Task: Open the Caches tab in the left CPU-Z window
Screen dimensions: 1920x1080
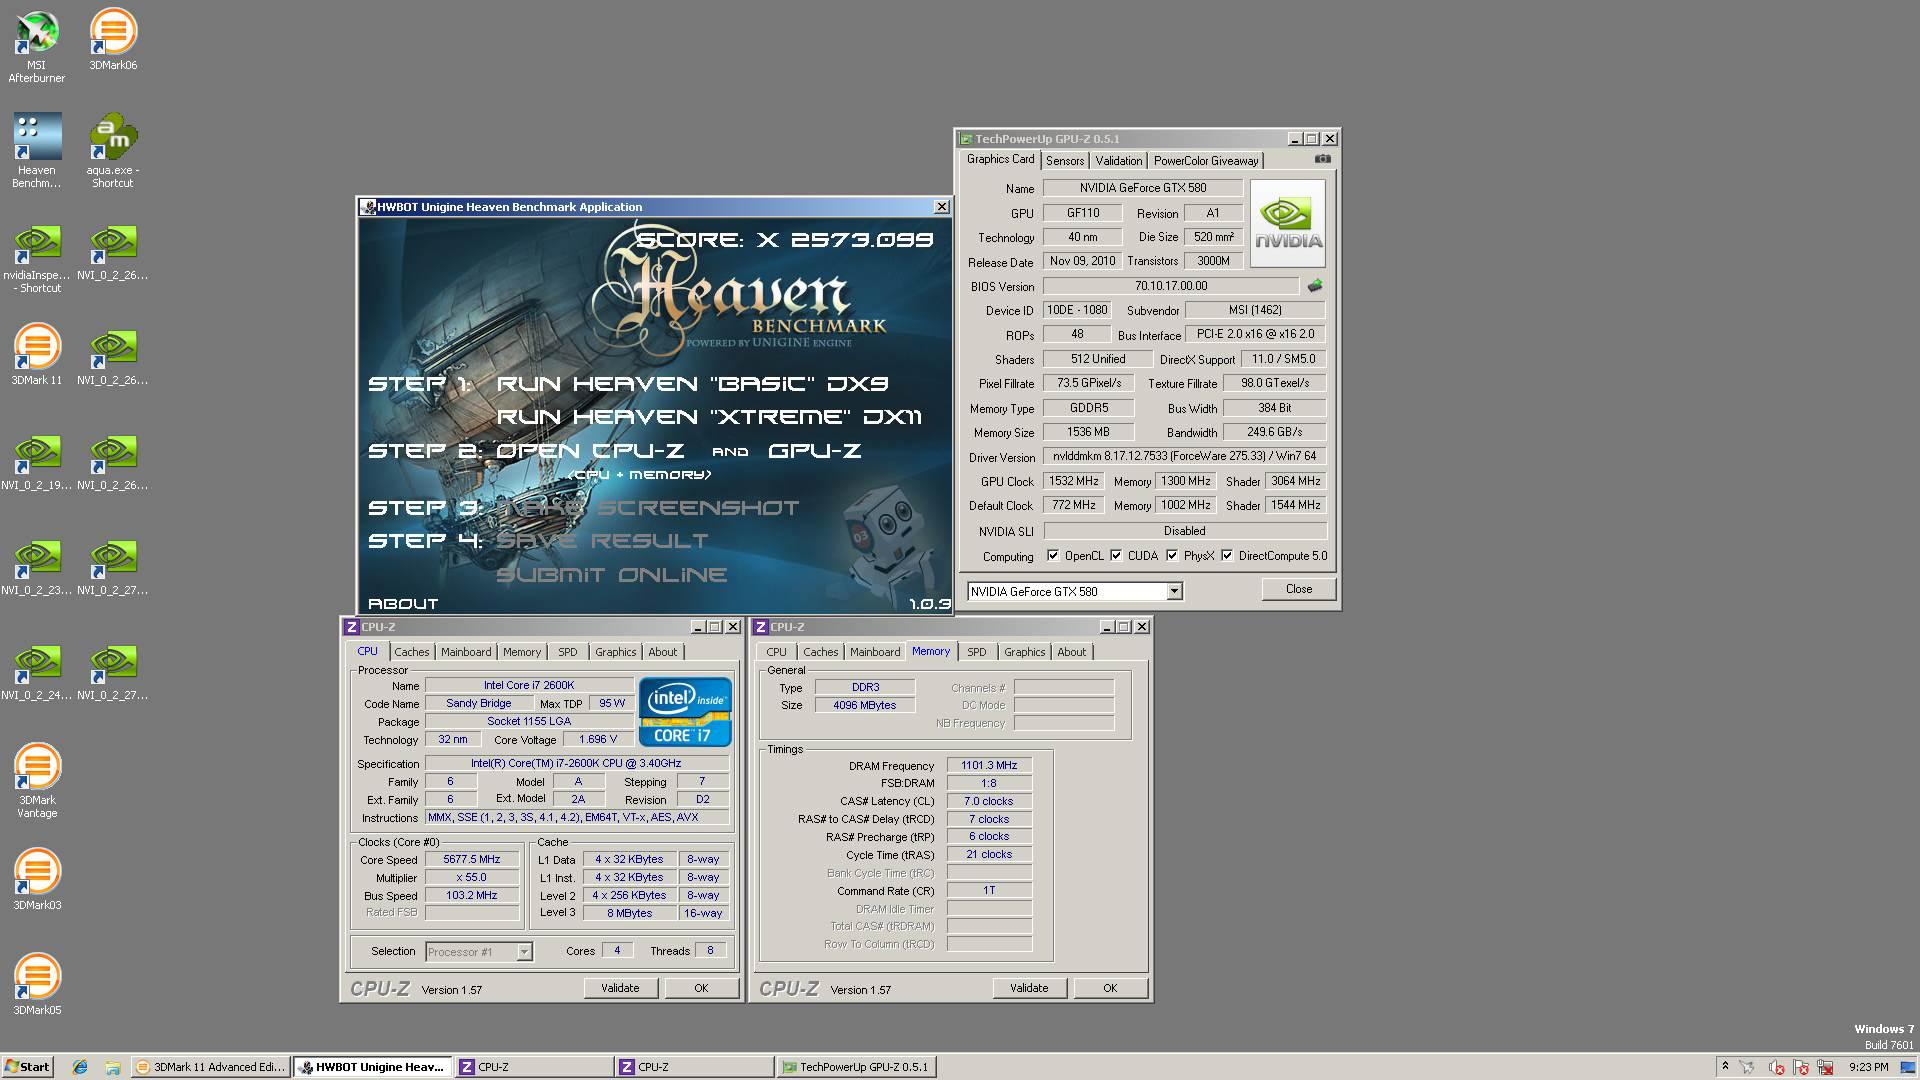Action: pos(411,652)
